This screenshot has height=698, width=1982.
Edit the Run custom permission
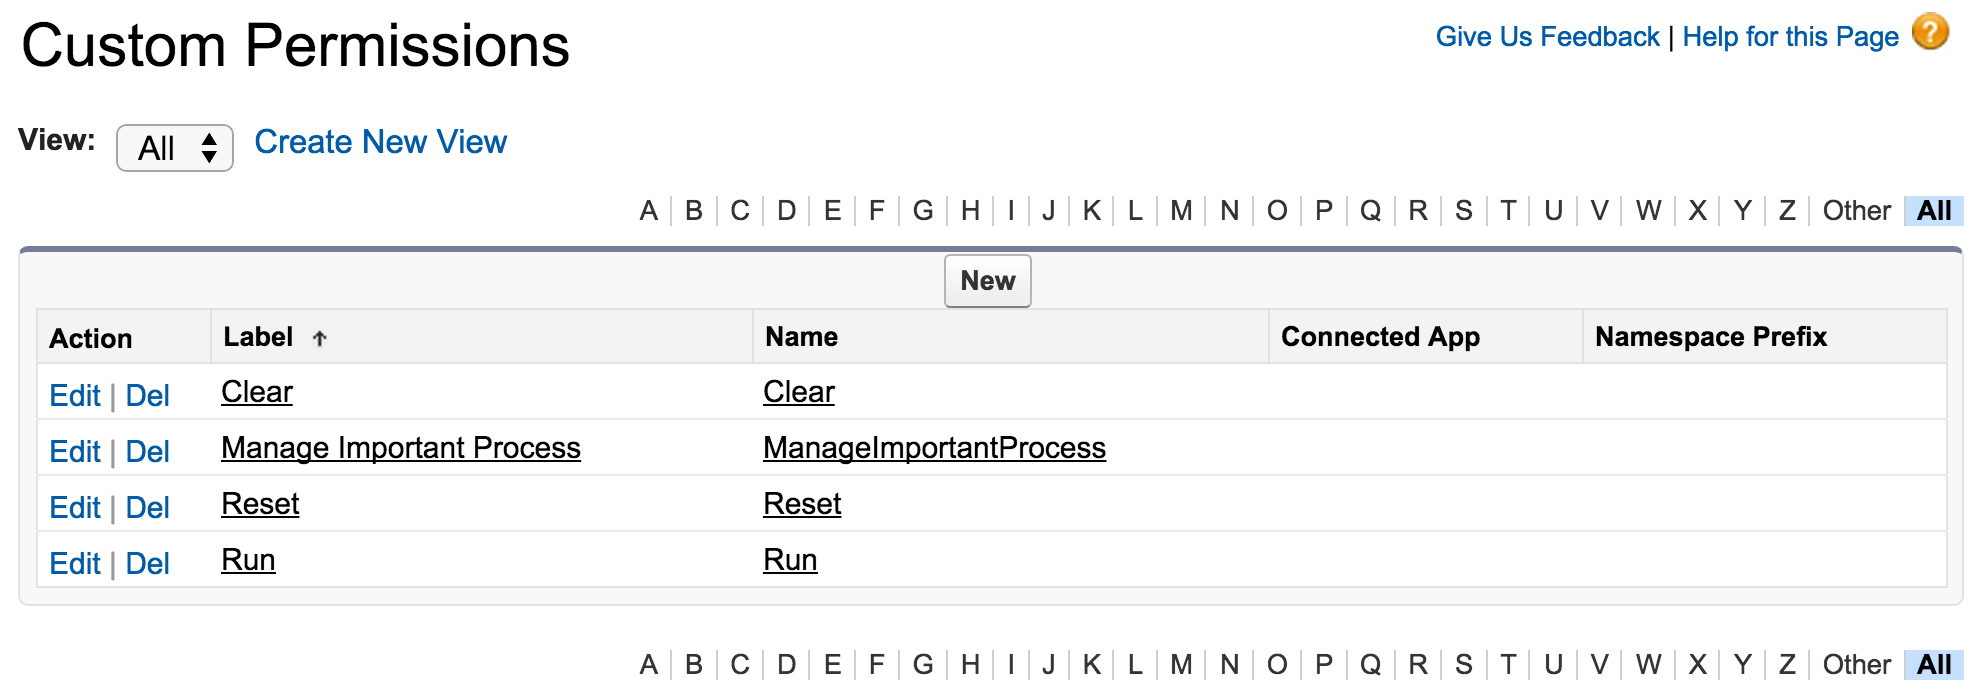click(x=75, y=563)
